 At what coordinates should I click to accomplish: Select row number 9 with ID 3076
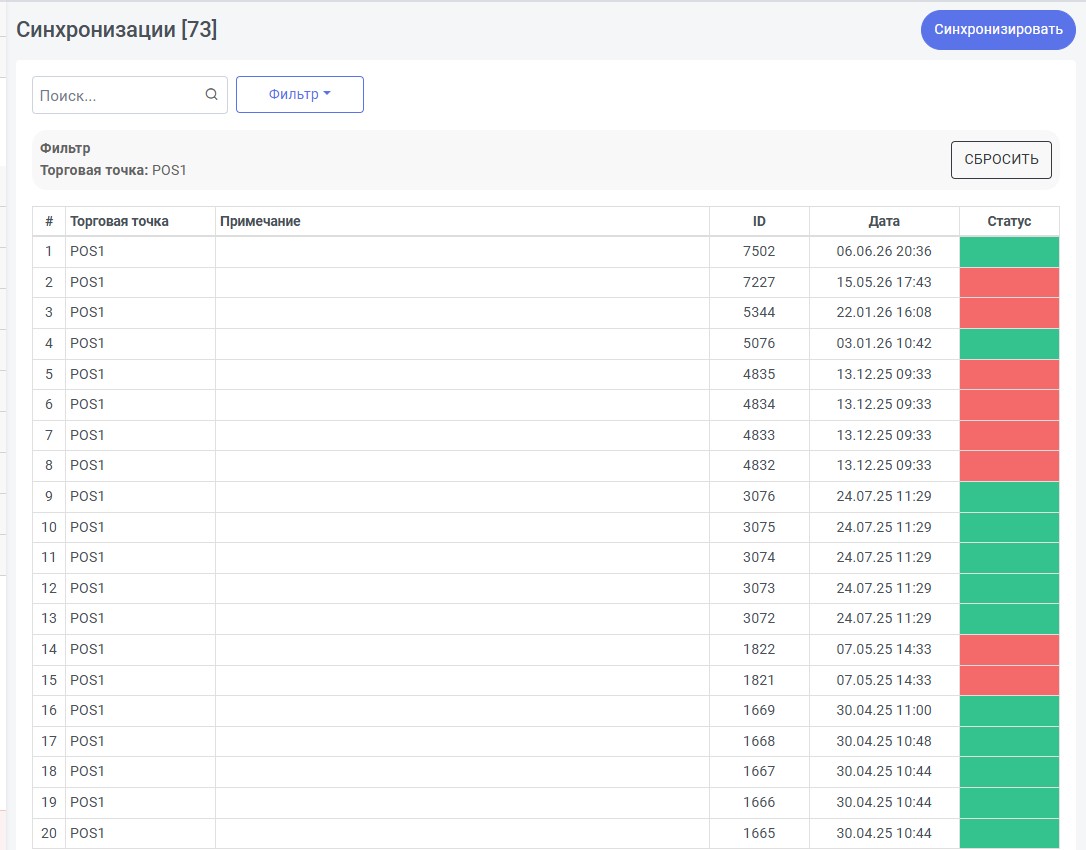(546, 497)
